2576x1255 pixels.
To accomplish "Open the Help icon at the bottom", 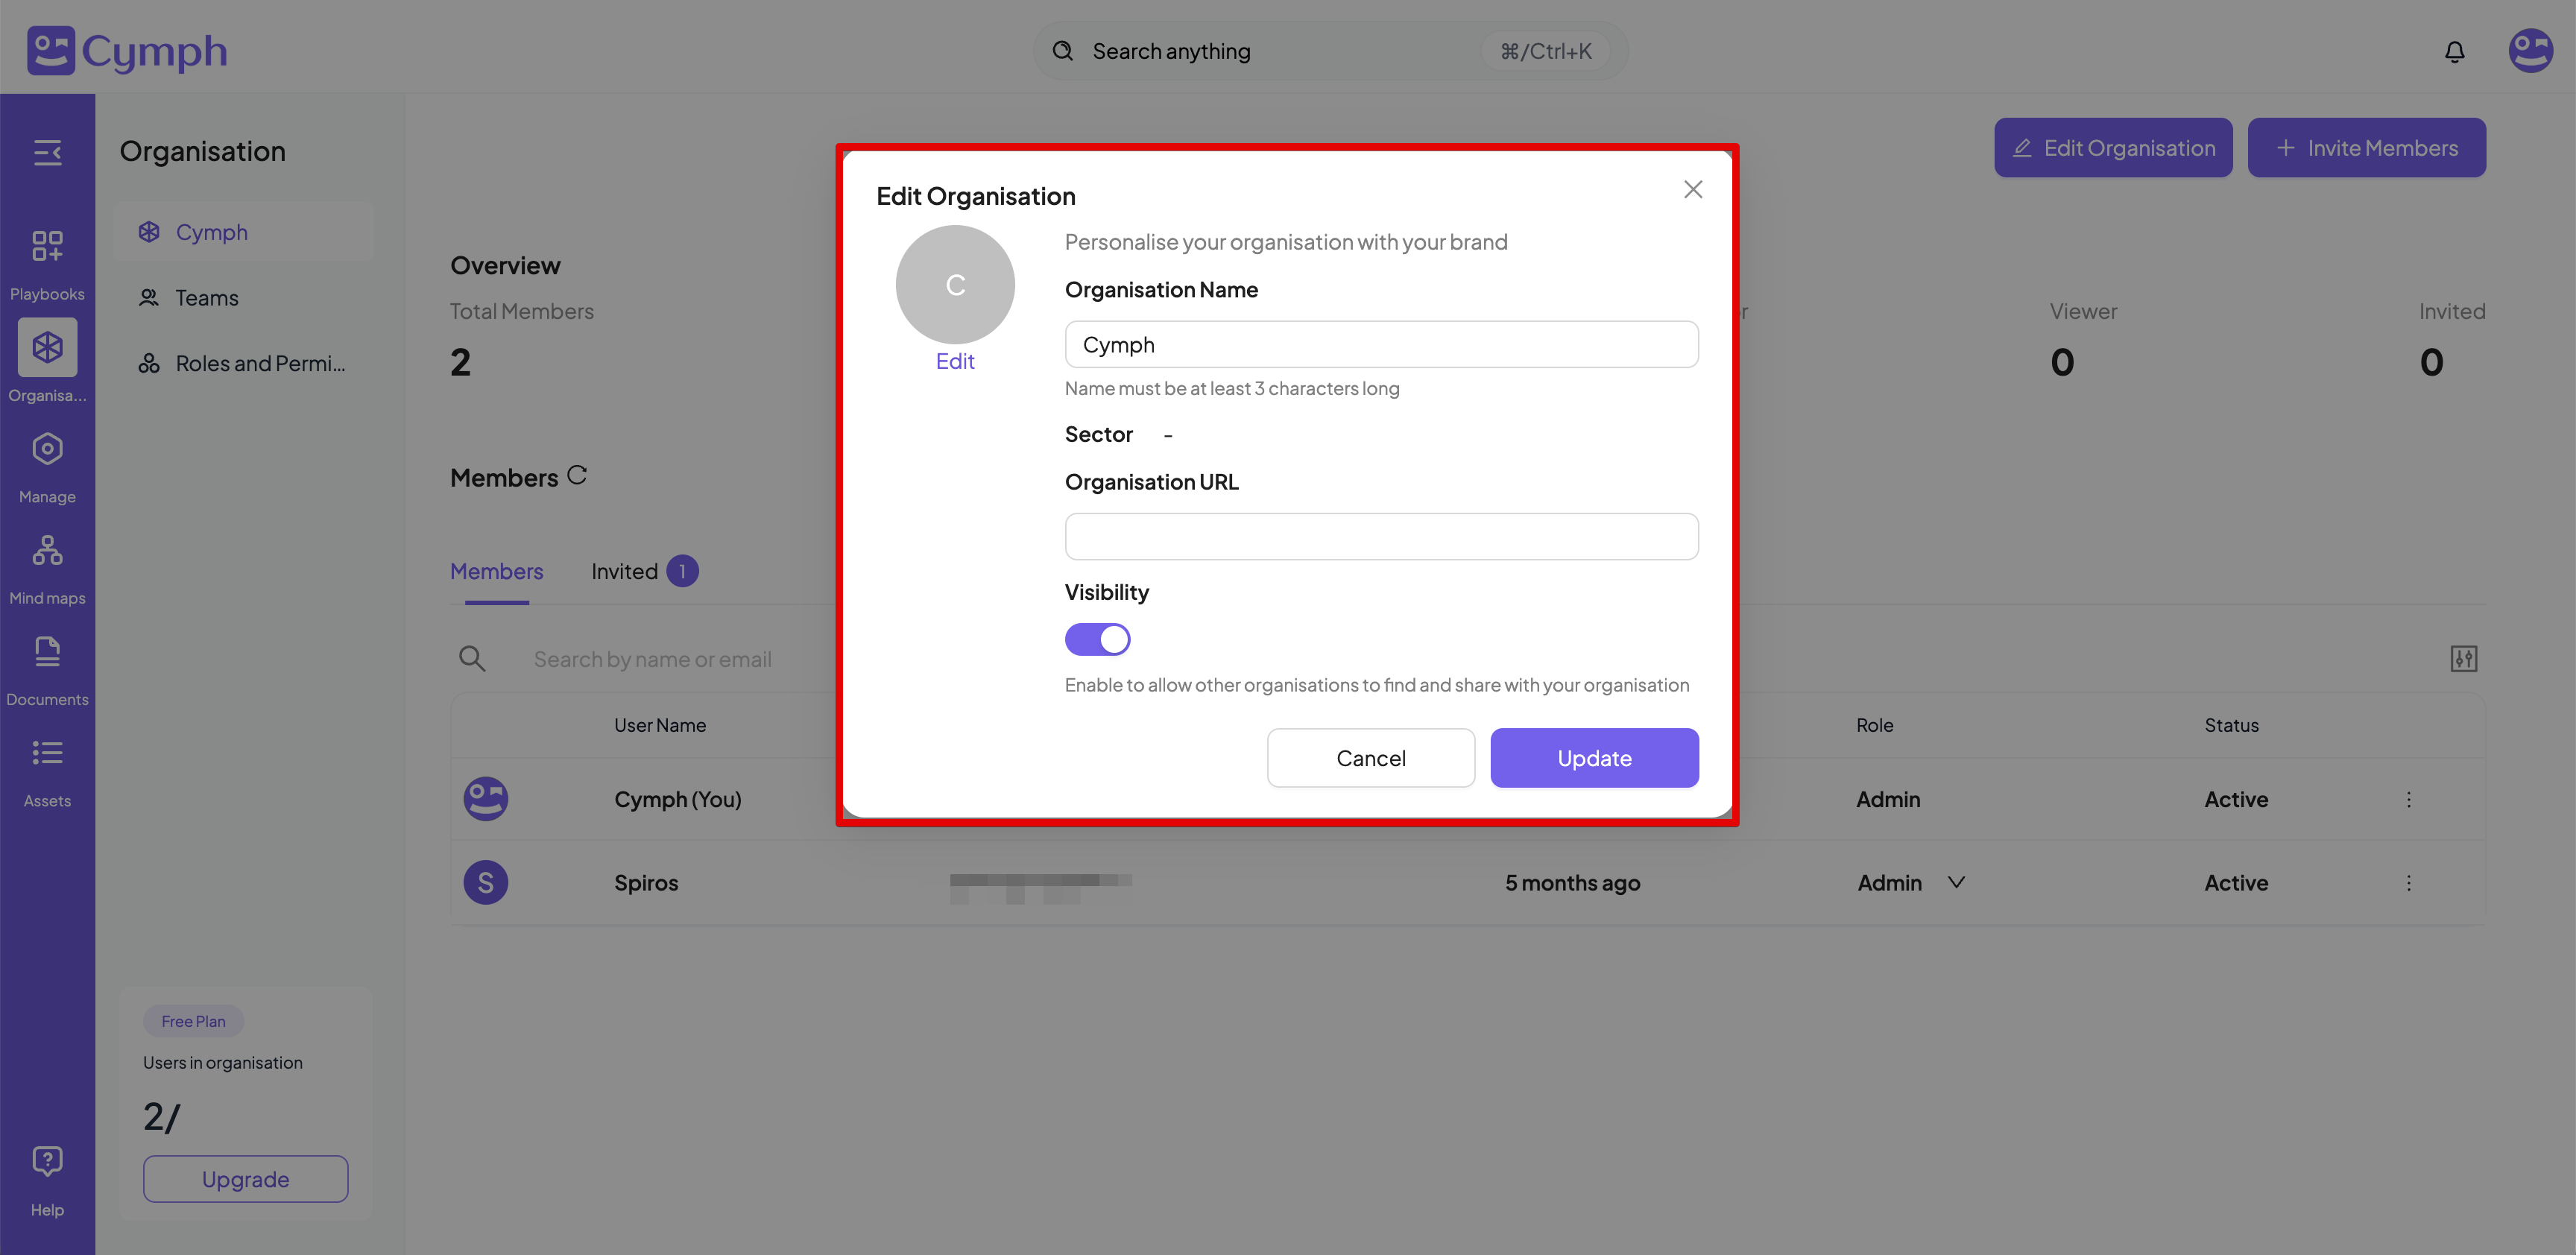I will click(47, 1160).
